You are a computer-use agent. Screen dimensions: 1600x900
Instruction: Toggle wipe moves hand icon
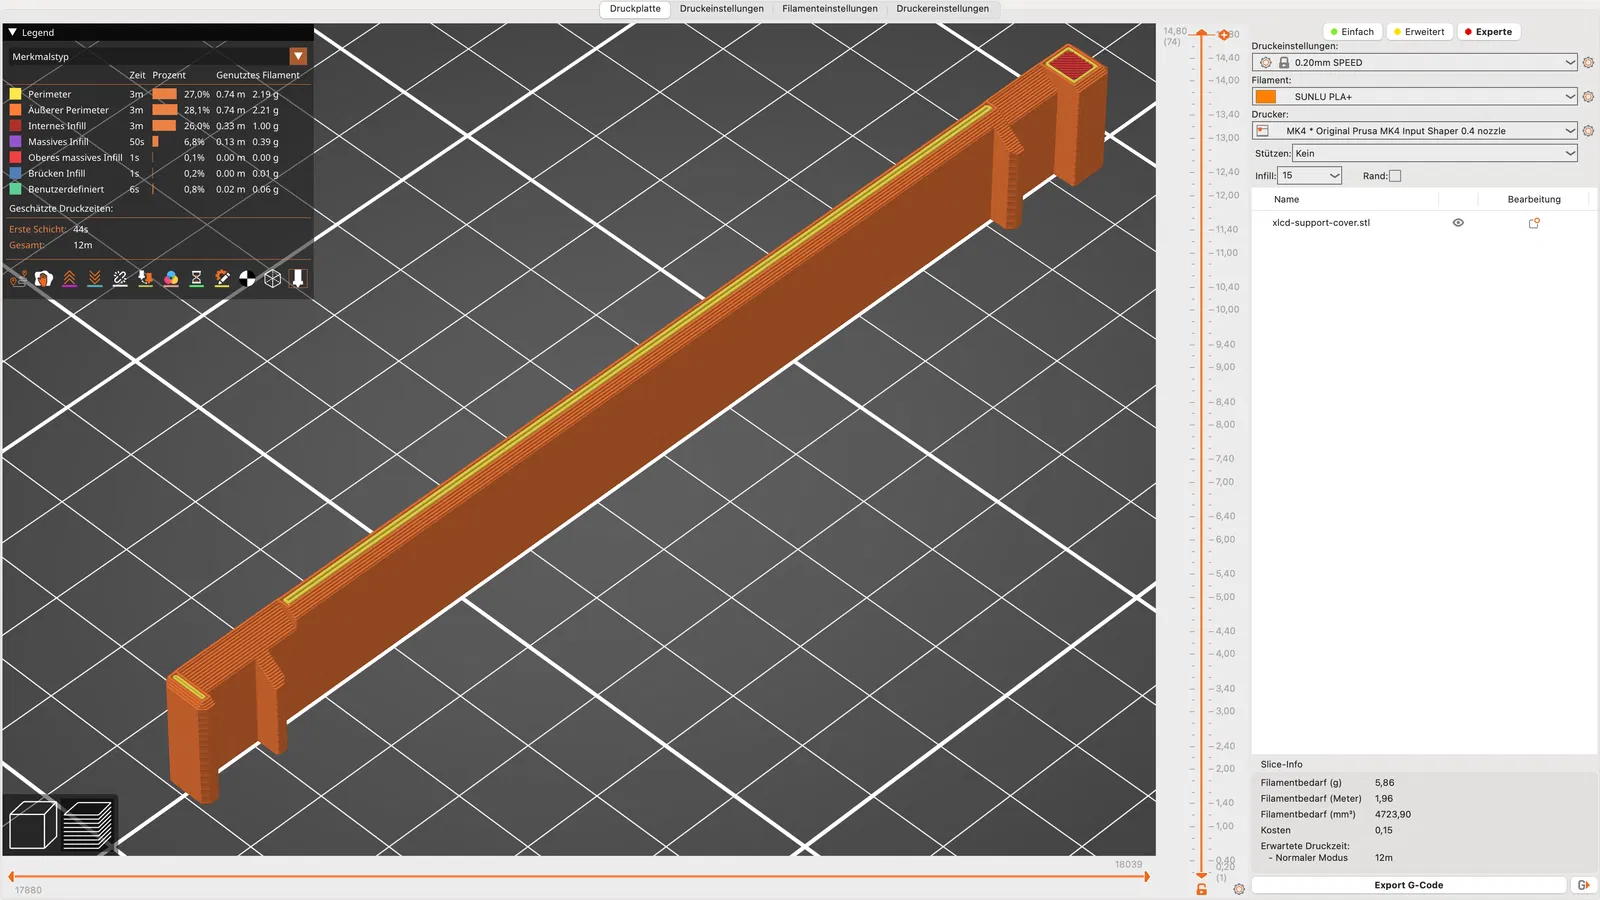43,279
